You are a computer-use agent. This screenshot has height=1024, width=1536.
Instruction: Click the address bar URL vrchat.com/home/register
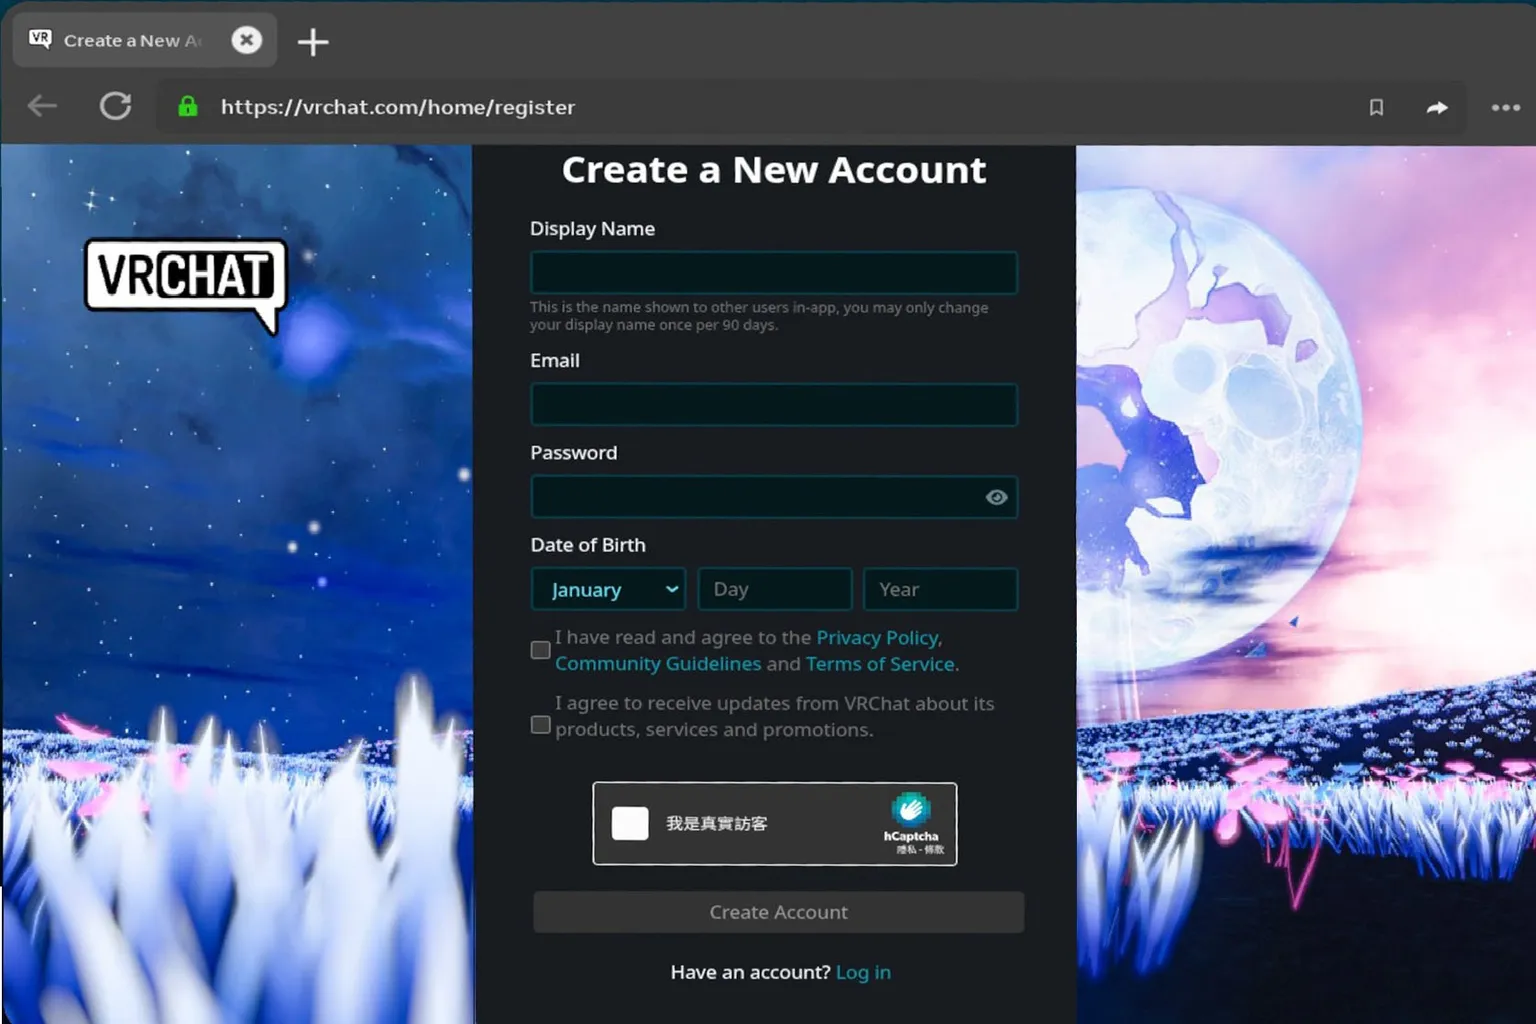click(398, 107)
